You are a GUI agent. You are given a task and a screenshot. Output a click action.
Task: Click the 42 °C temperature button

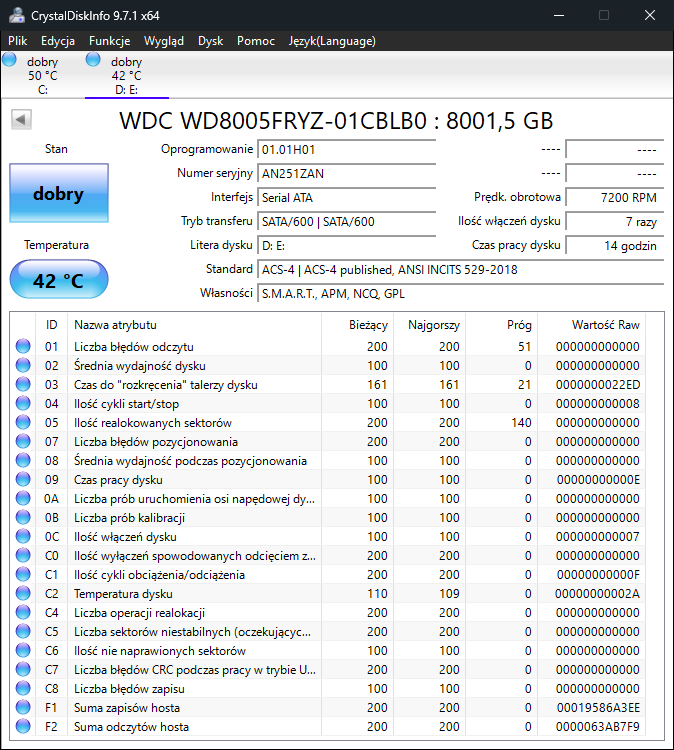pos(59,280)
